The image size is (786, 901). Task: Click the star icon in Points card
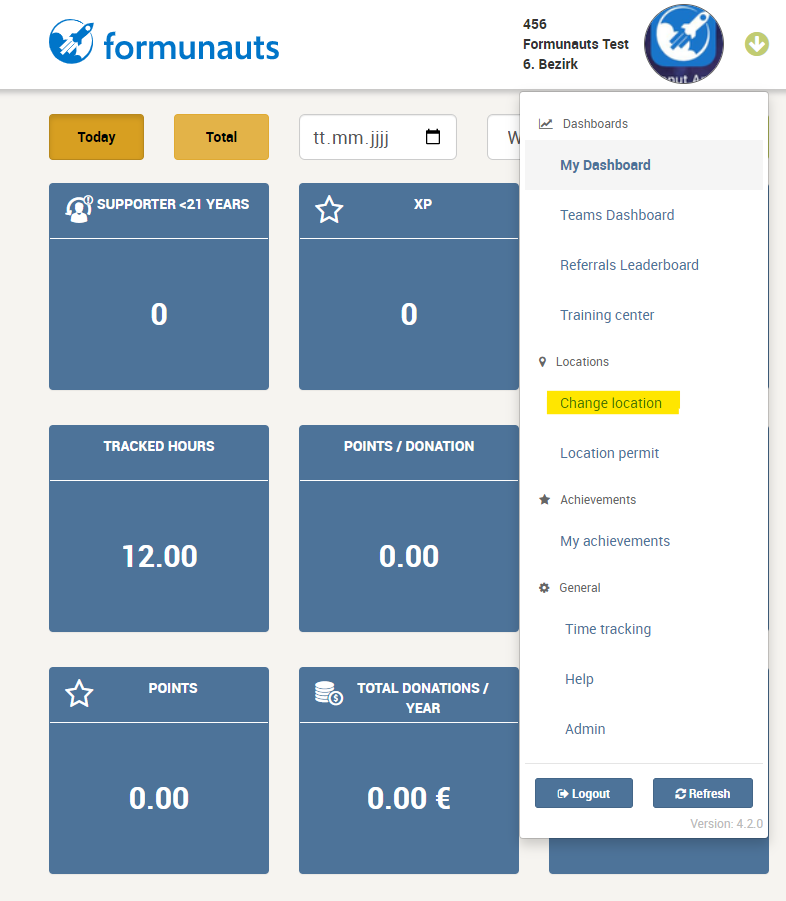[x=79, y=694]
